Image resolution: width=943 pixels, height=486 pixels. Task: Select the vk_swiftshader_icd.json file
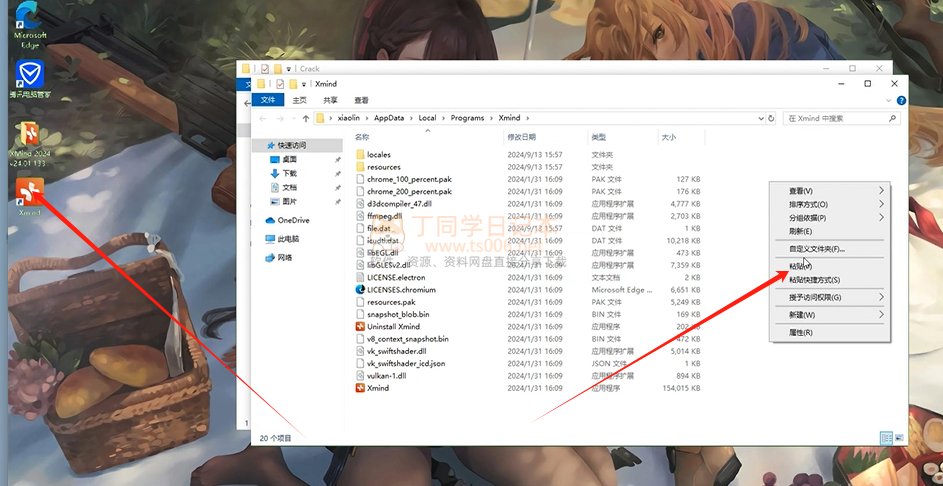(400, 363)
